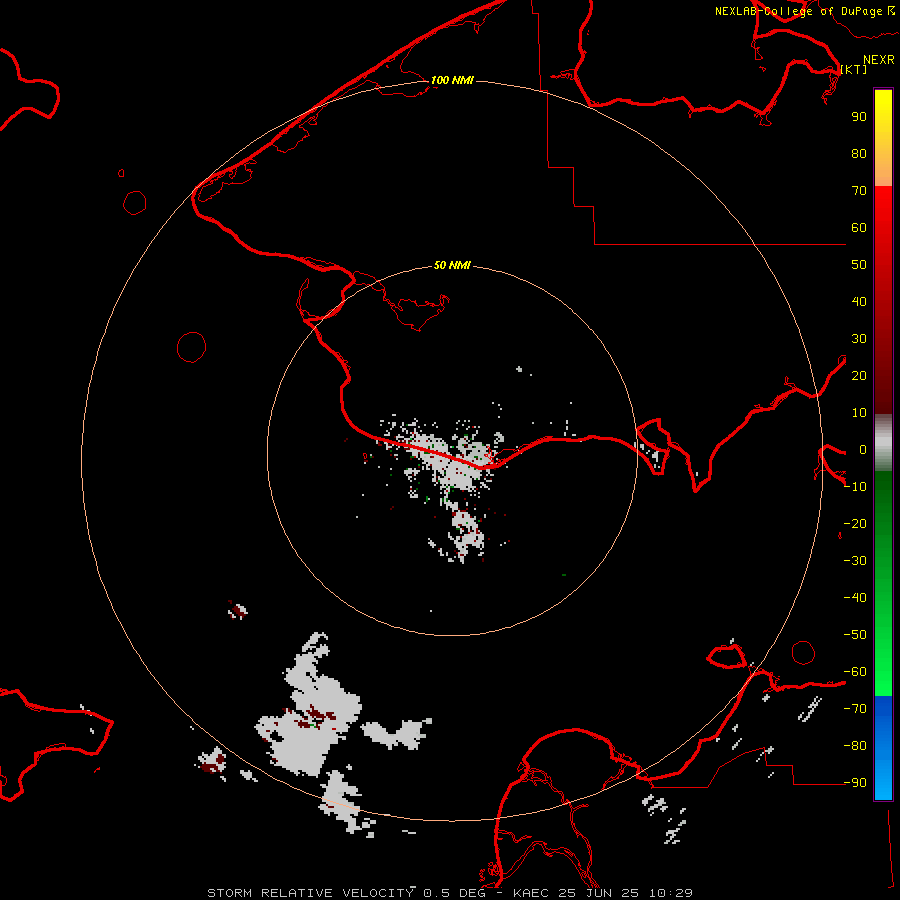Select the positive "10" value on velocity scale
The height and width of the screenshot is (900, 900).
pyautogui.click(x=859, y=413)
